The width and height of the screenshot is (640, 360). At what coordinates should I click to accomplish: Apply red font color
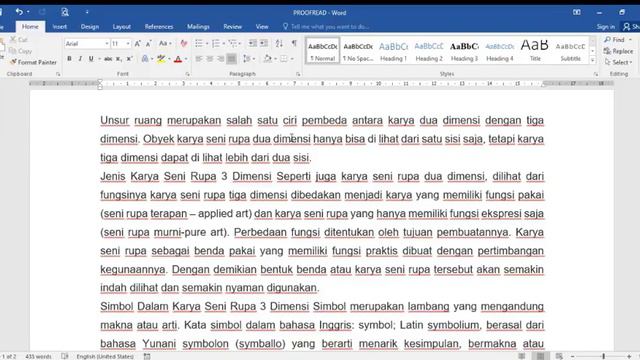click(178, 59)
